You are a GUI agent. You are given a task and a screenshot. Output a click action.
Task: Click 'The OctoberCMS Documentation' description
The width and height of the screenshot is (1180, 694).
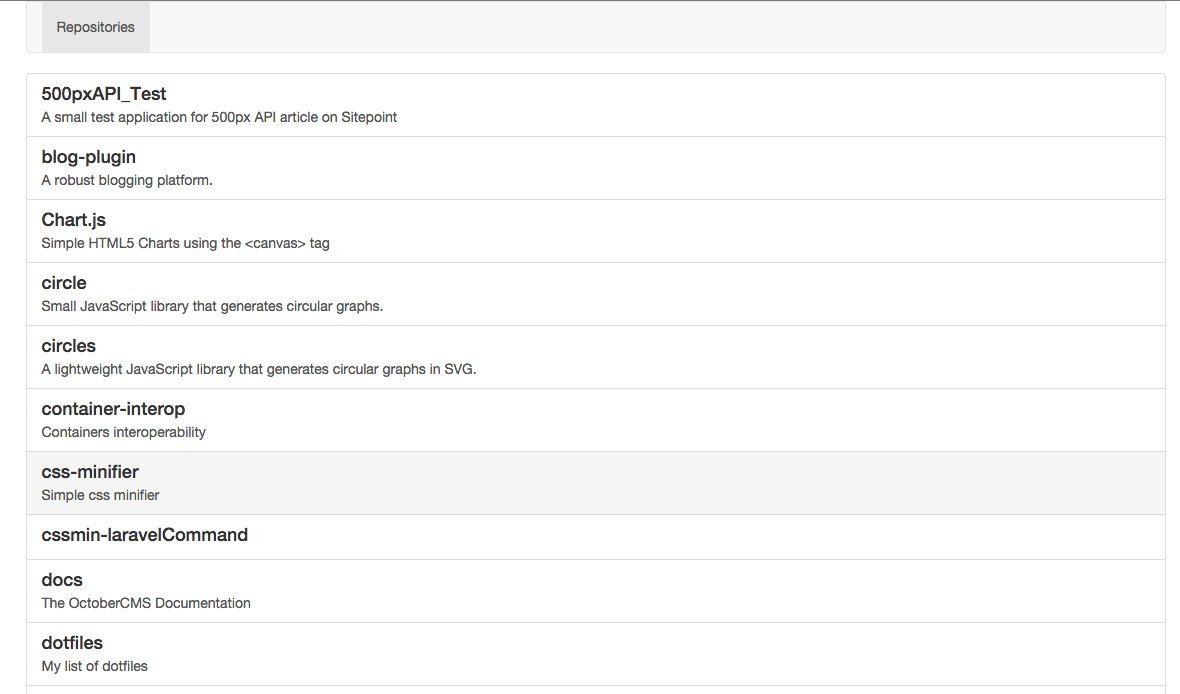(146, 603)
